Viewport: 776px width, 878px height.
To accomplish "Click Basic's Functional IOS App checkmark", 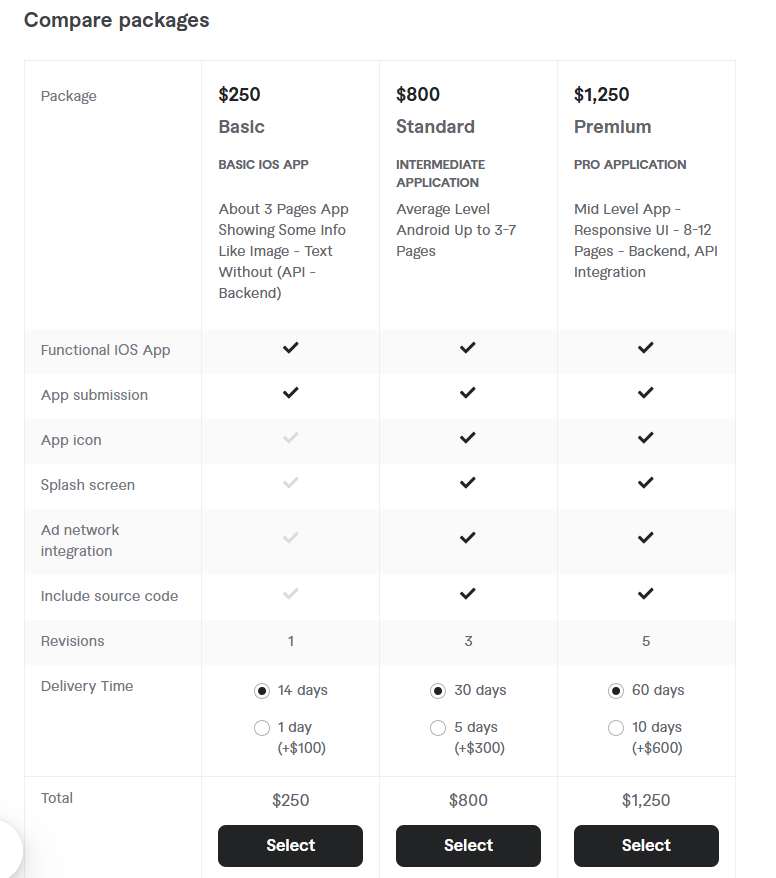I will coord(291,348).
